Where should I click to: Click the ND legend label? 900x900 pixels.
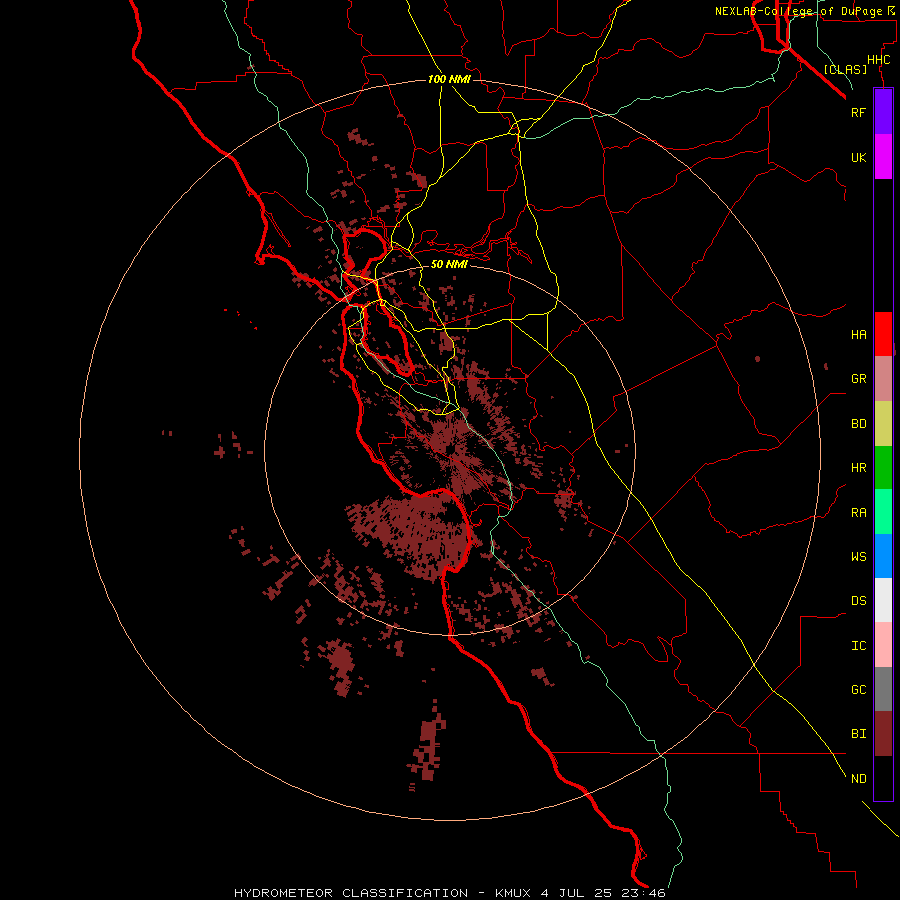pyautogui.click(x=858, y=778)
